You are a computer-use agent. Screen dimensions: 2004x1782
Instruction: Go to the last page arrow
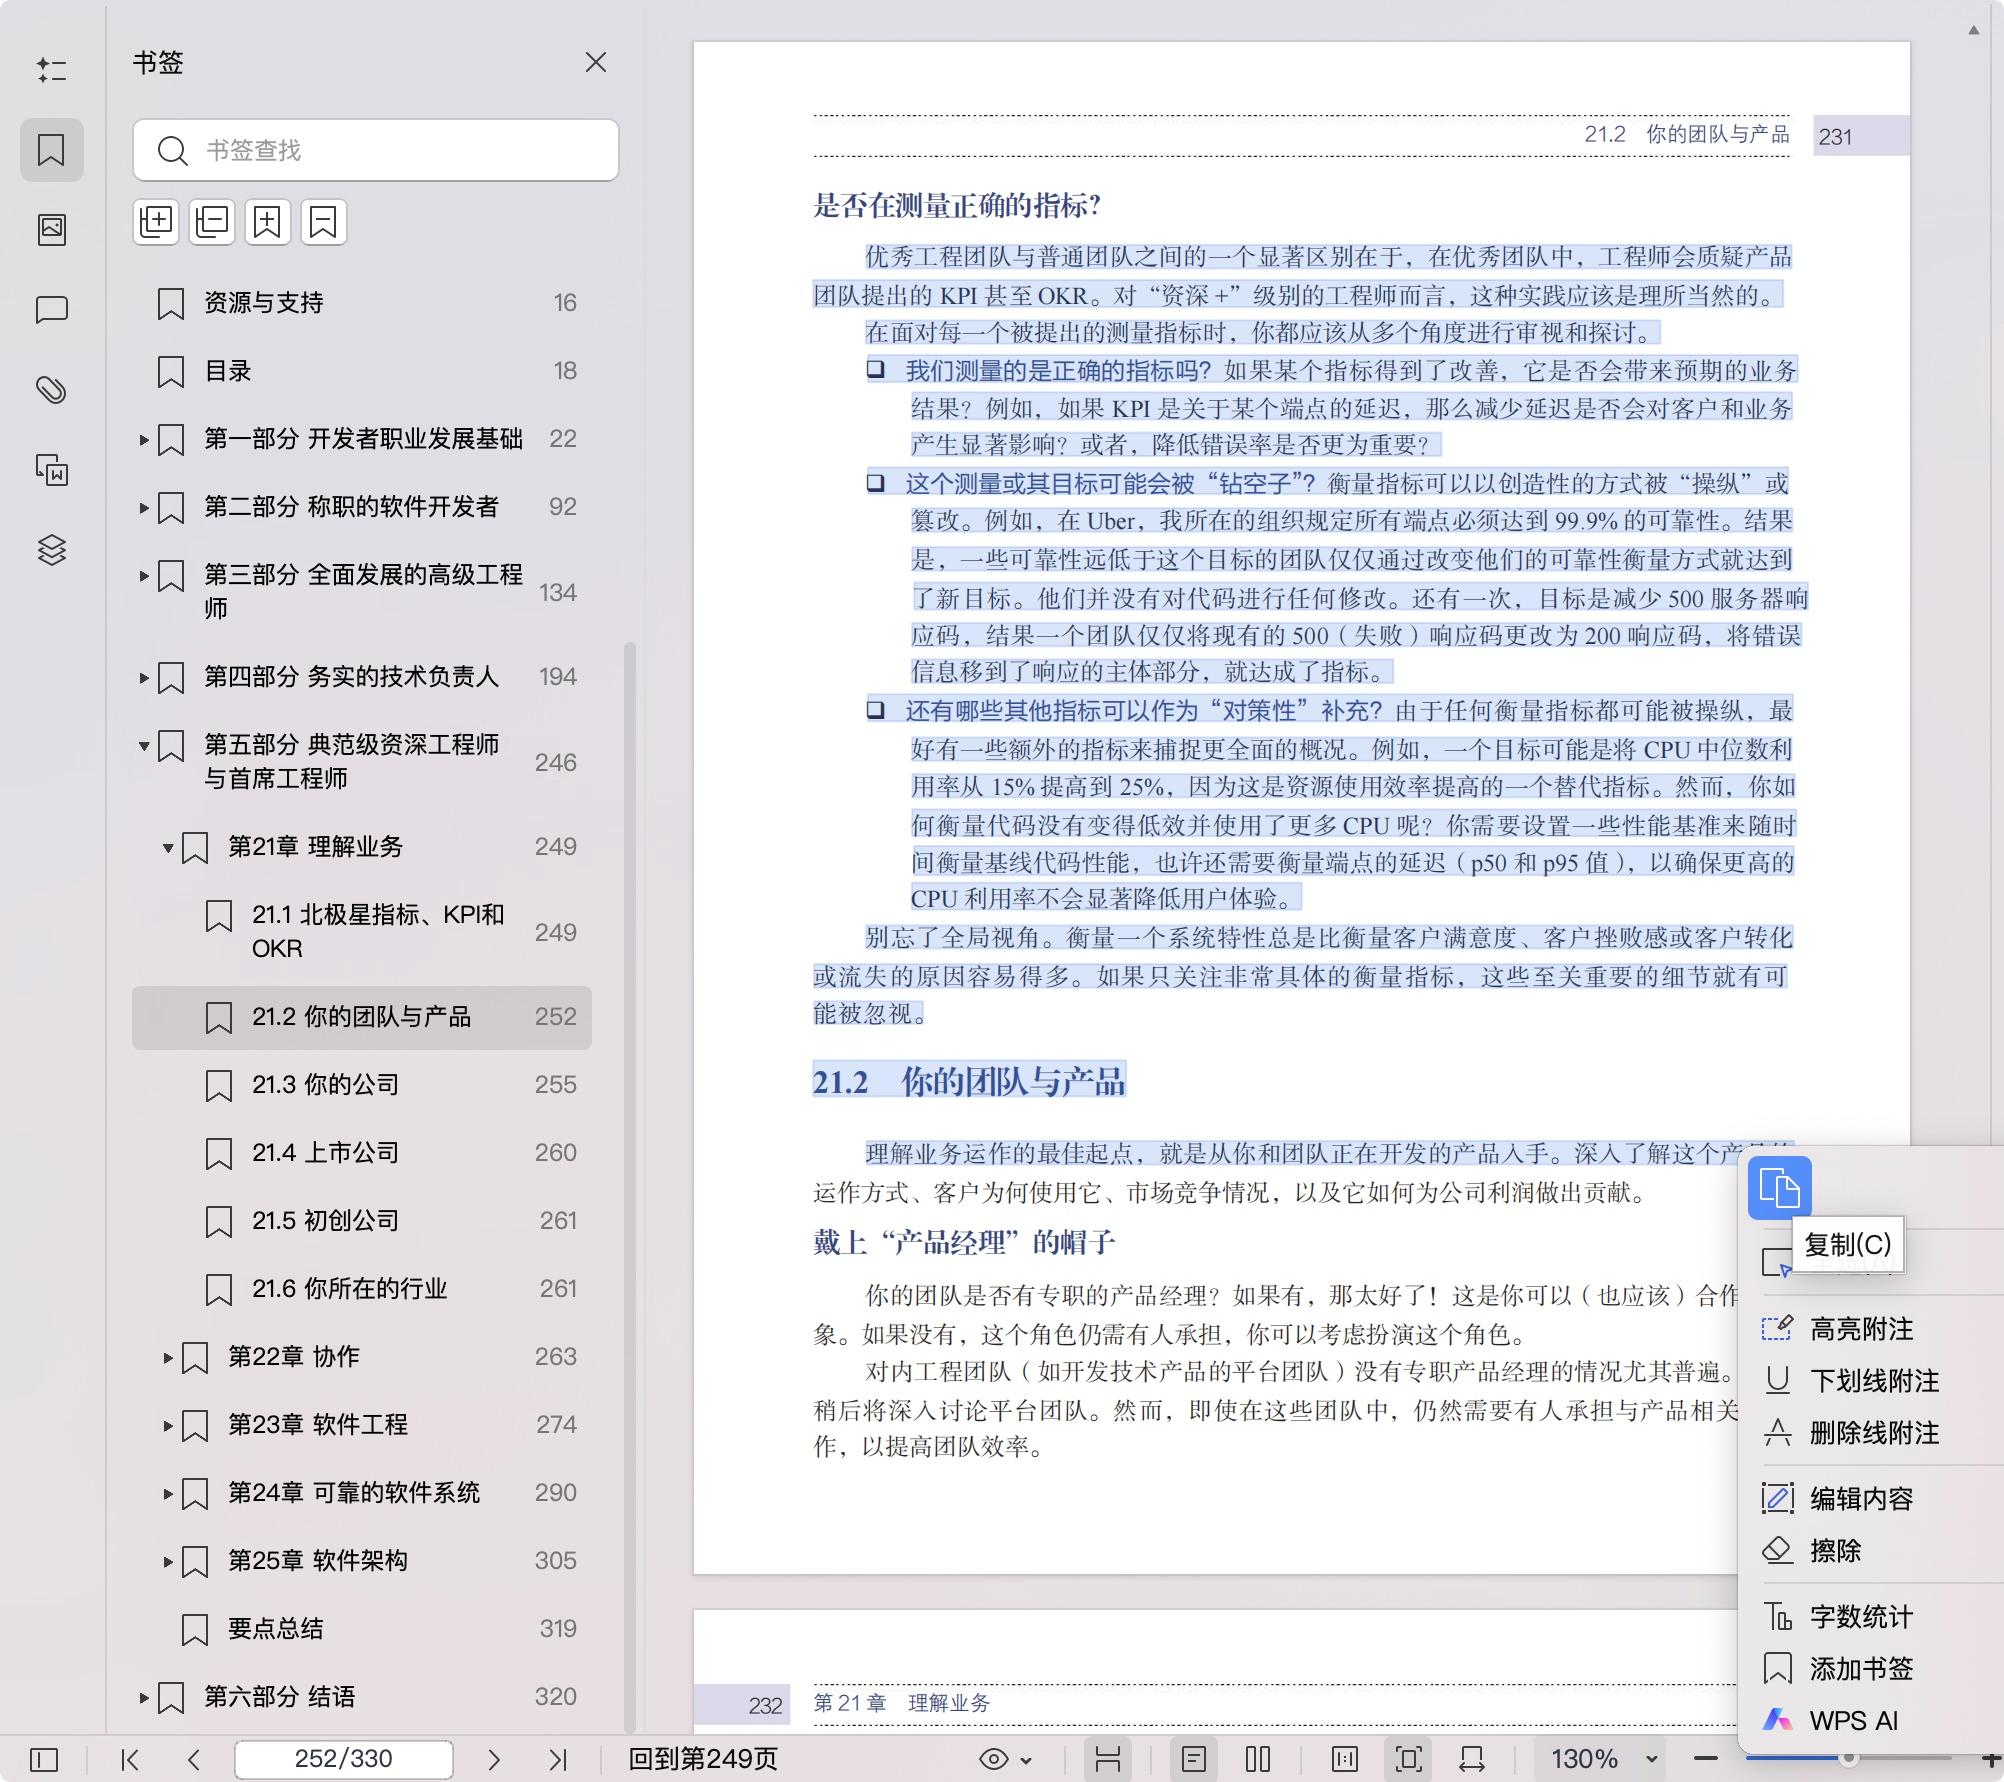pyautogui.click(x=558, y=1759)
